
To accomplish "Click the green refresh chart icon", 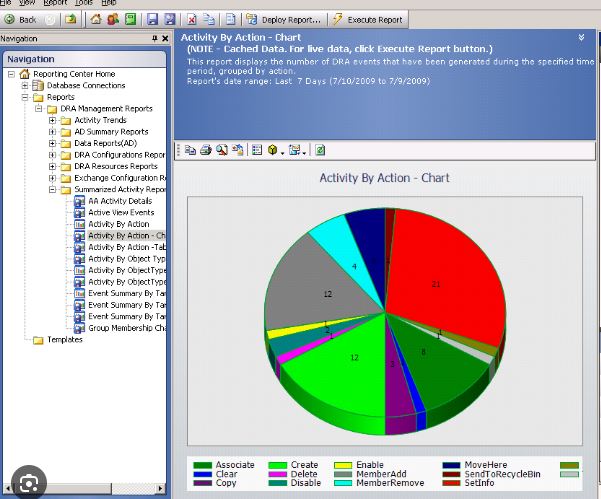I will pos(320,150).
